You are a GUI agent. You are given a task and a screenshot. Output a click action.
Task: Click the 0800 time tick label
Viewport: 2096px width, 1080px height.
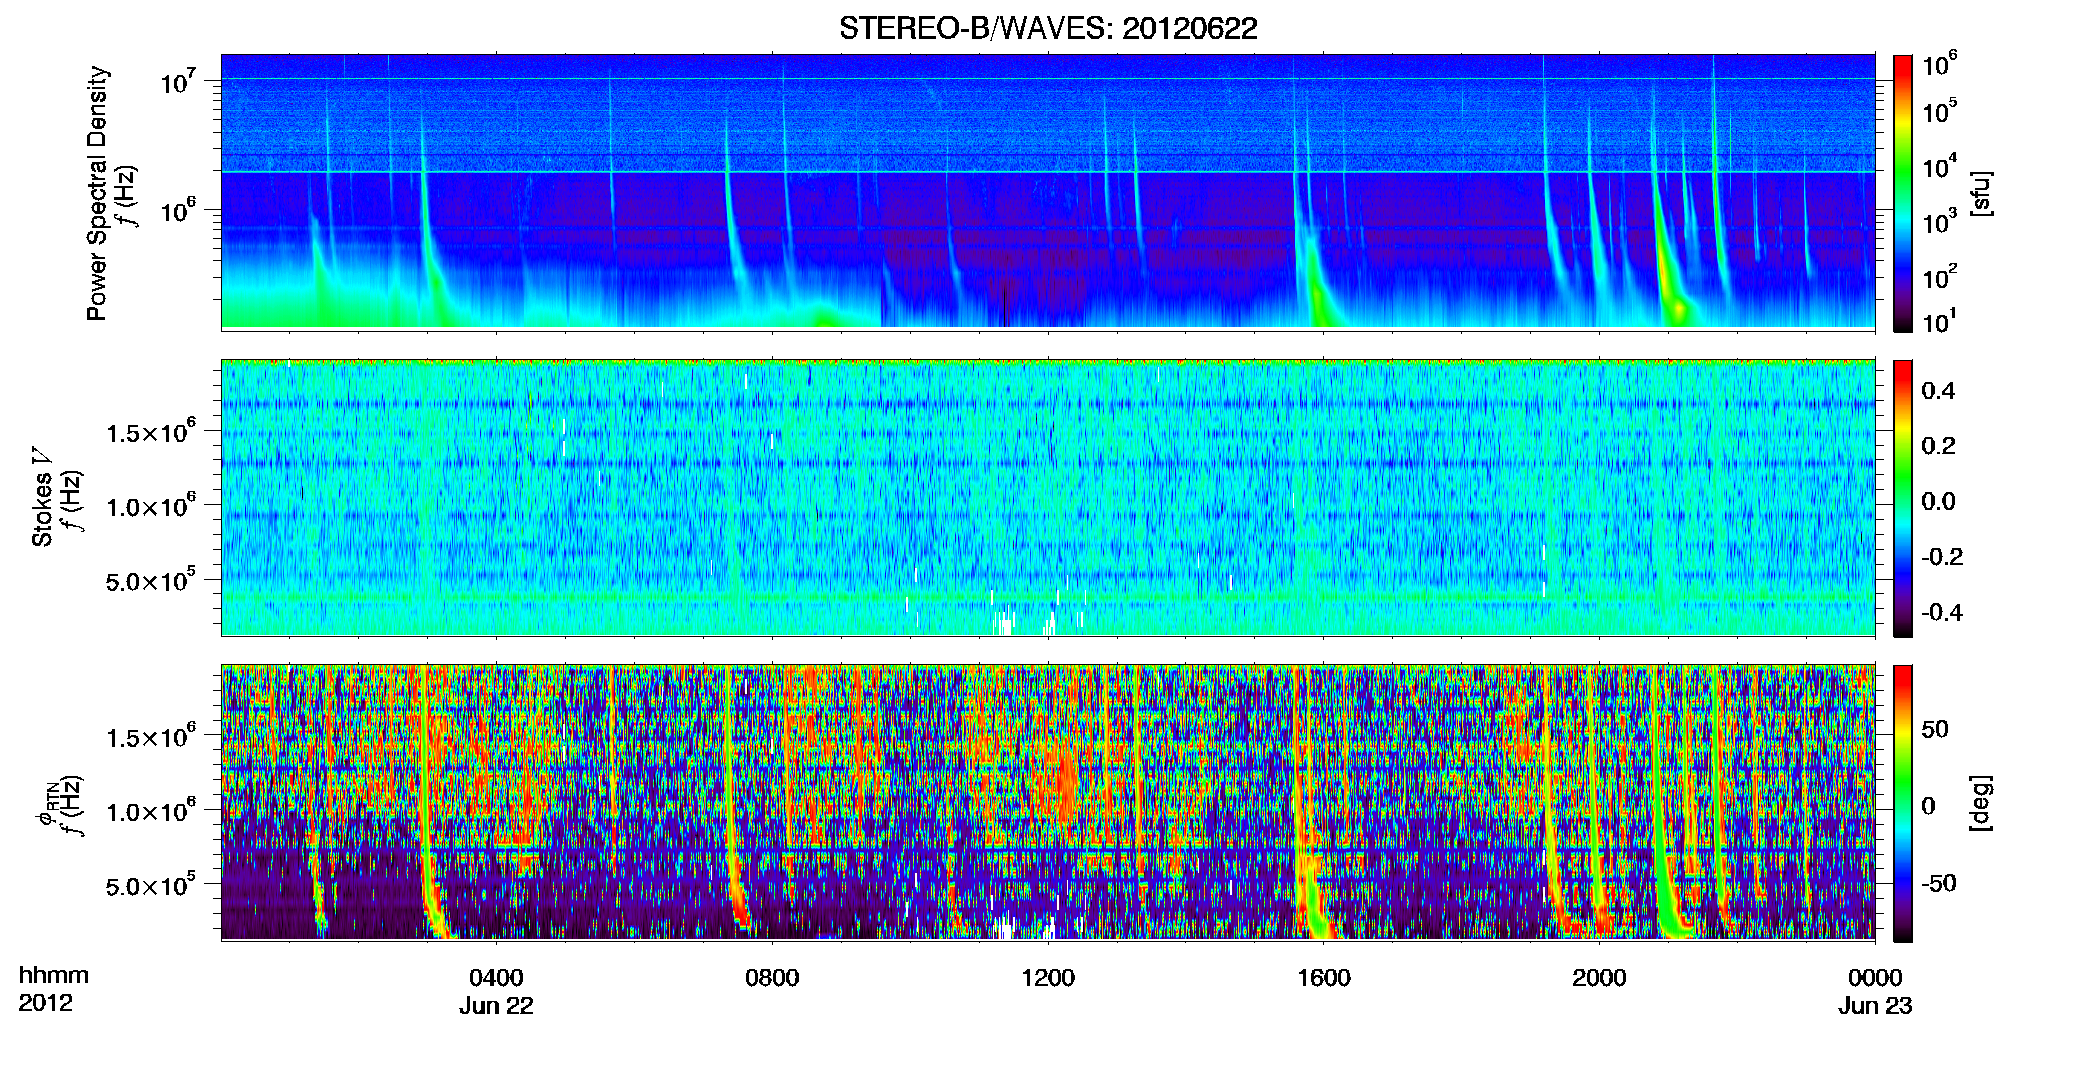click(772, 978)
